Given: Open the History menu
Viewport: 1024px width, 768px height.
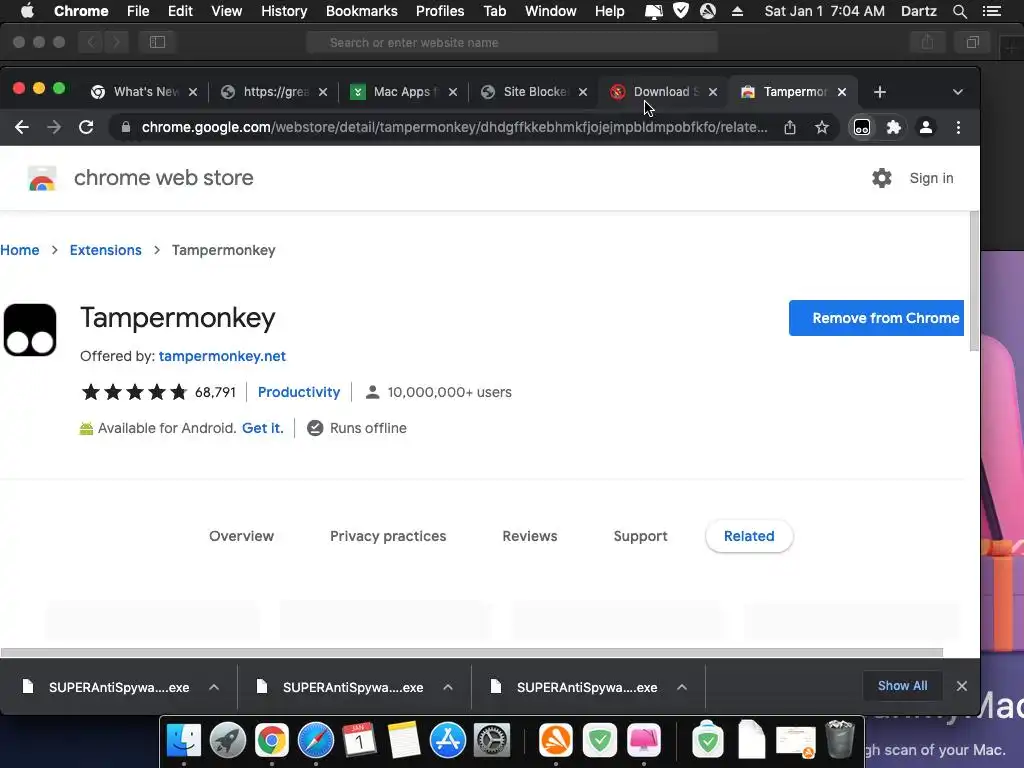Looking at the screenshot, I should click(x=284, y=11).
